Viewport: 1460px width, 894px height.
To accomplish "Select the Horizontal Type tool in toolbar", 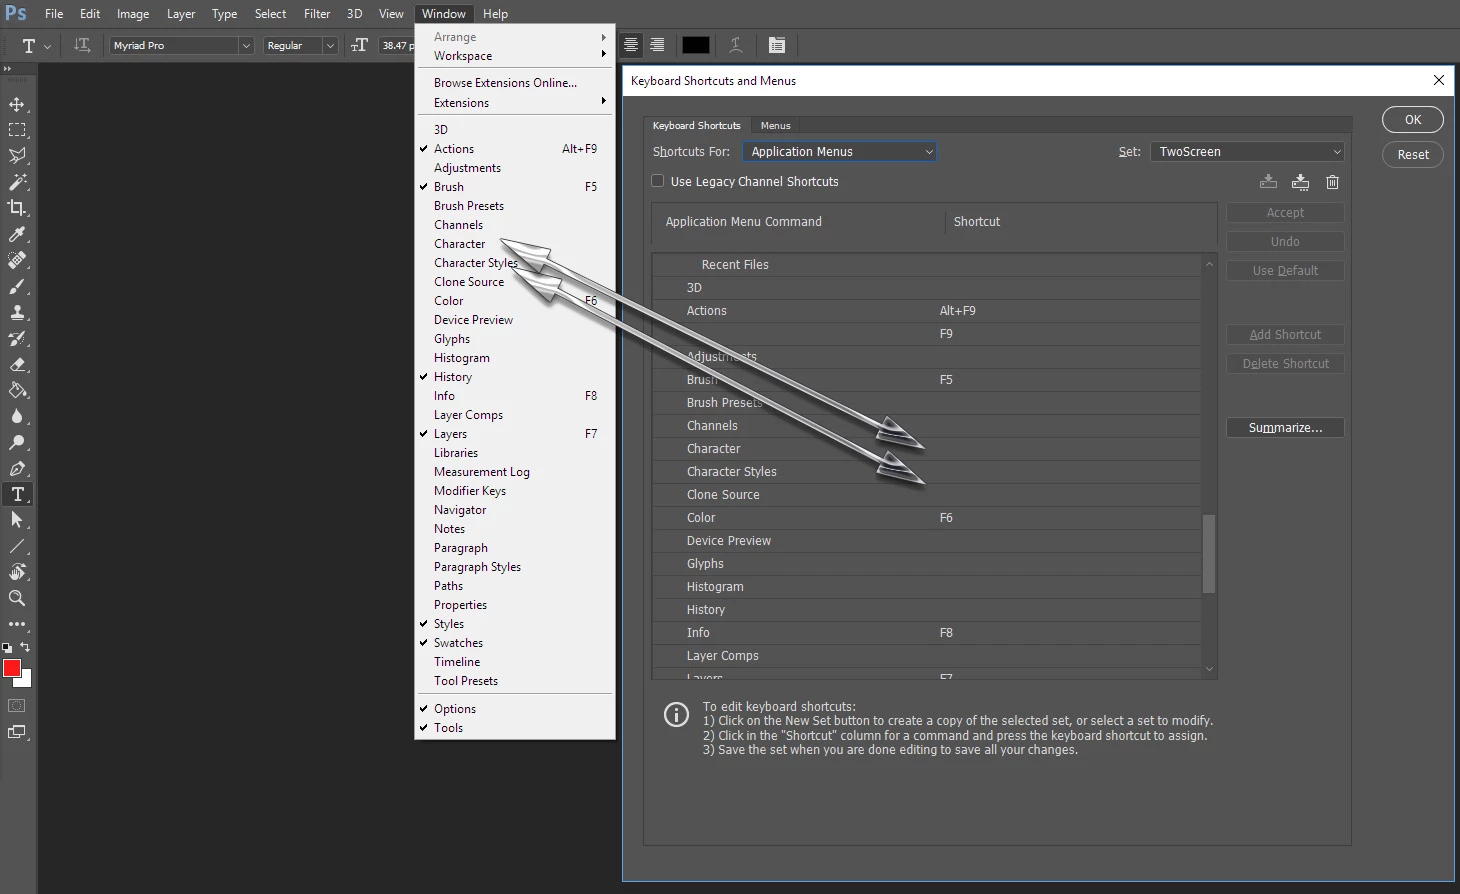I will 17,494.
